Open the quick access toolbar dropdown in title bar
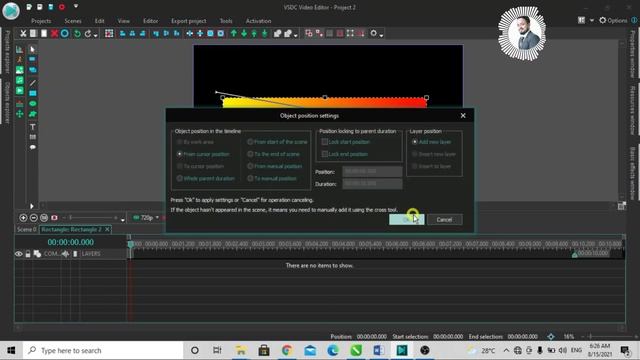The height and width of the screenshot is (360, 640). [76, 7]
